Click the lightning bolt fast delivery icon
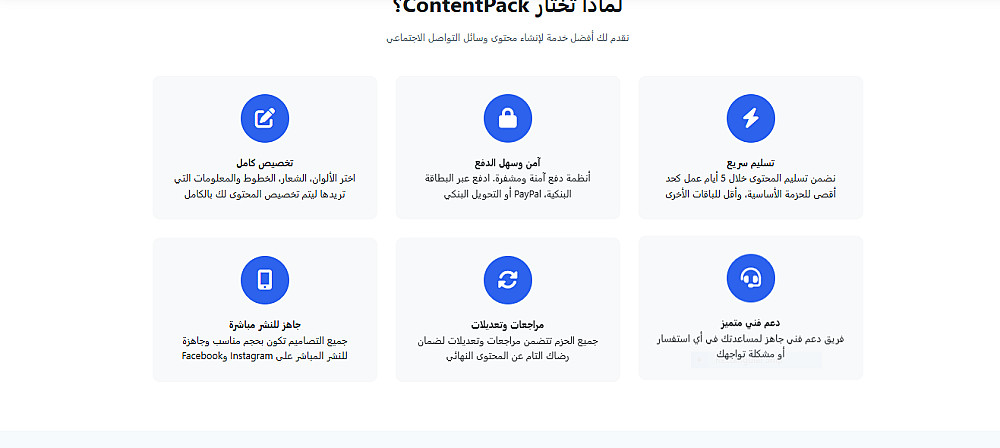Screen dimensions: 1000x448 [751, 118]
